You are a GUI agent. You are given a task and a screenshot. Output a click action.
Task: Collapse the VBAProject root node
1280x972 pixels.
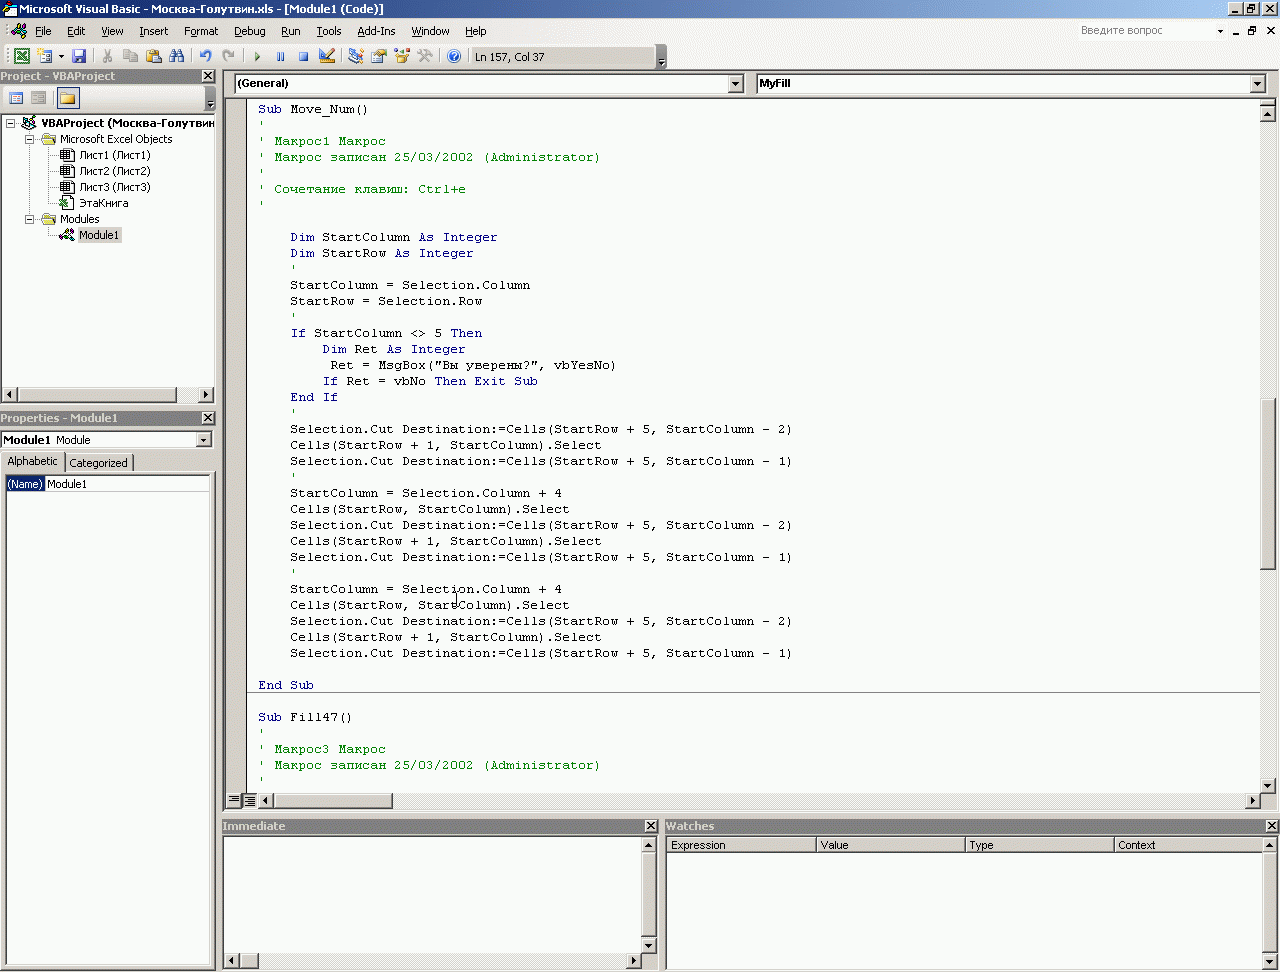[x=10, y=123]
